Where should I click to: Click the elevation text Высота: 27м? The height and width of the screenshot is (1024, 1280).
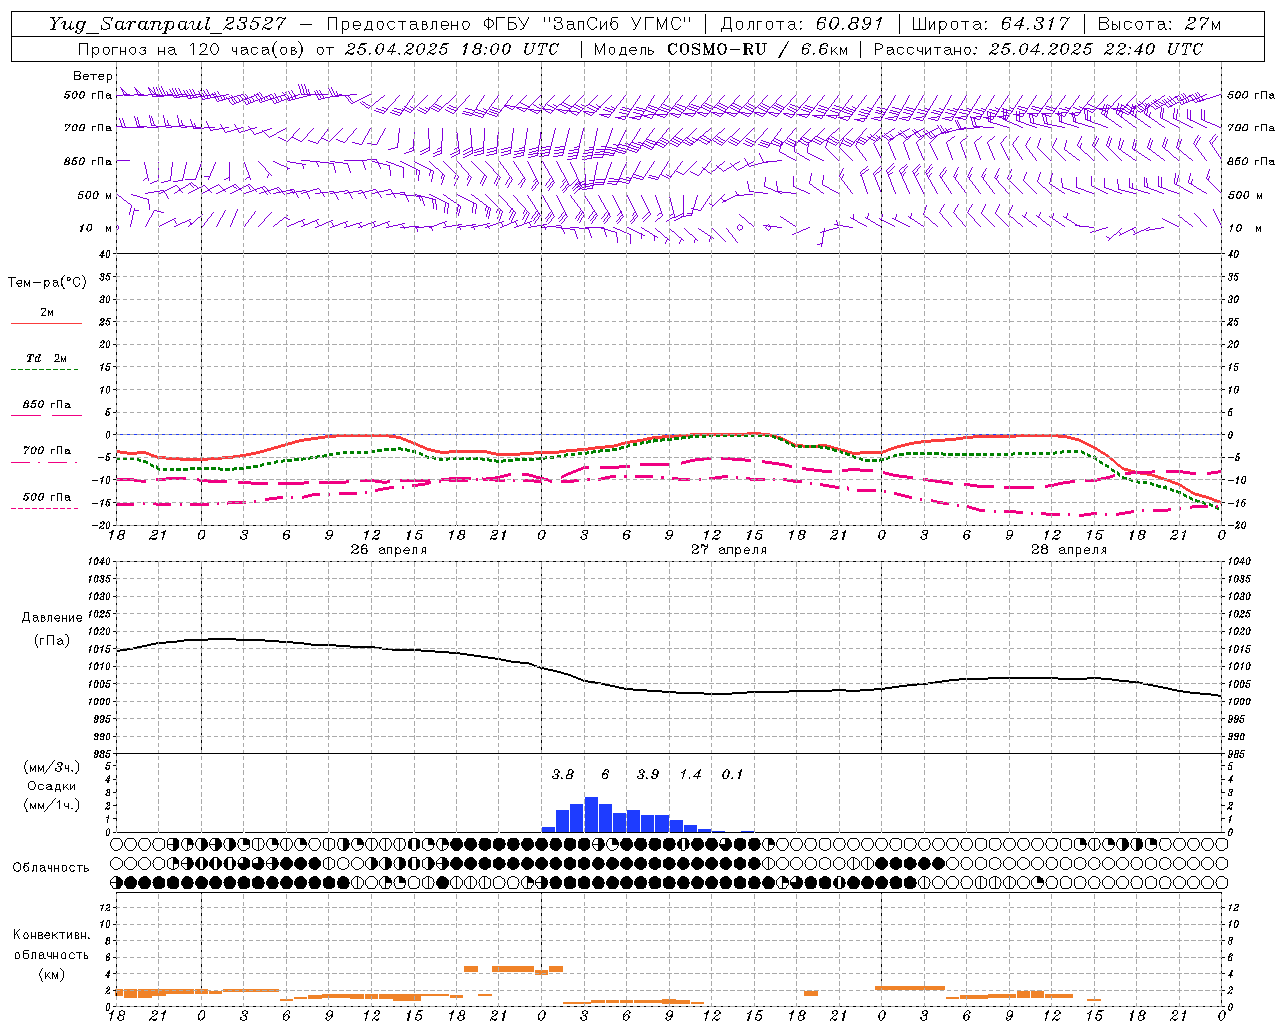(x=1159, y=24)
